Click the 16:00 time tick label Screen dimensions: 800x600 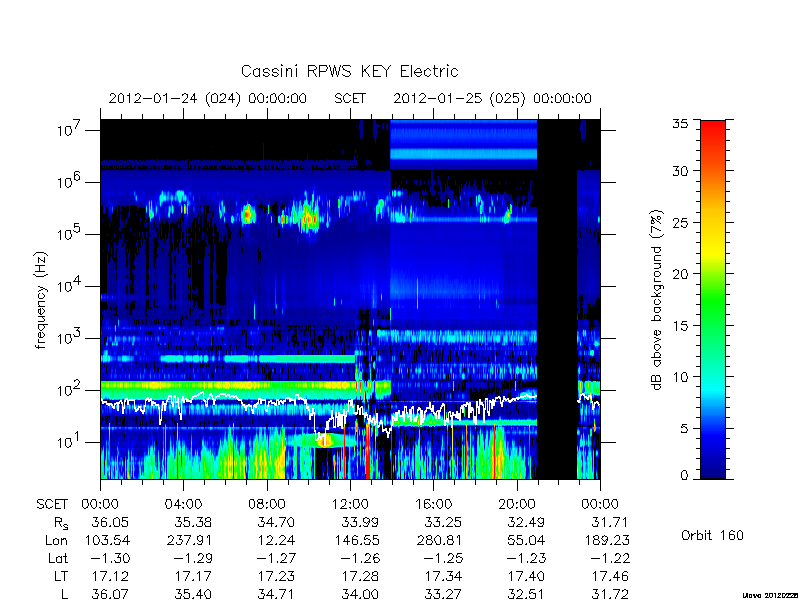coord(433,505)
